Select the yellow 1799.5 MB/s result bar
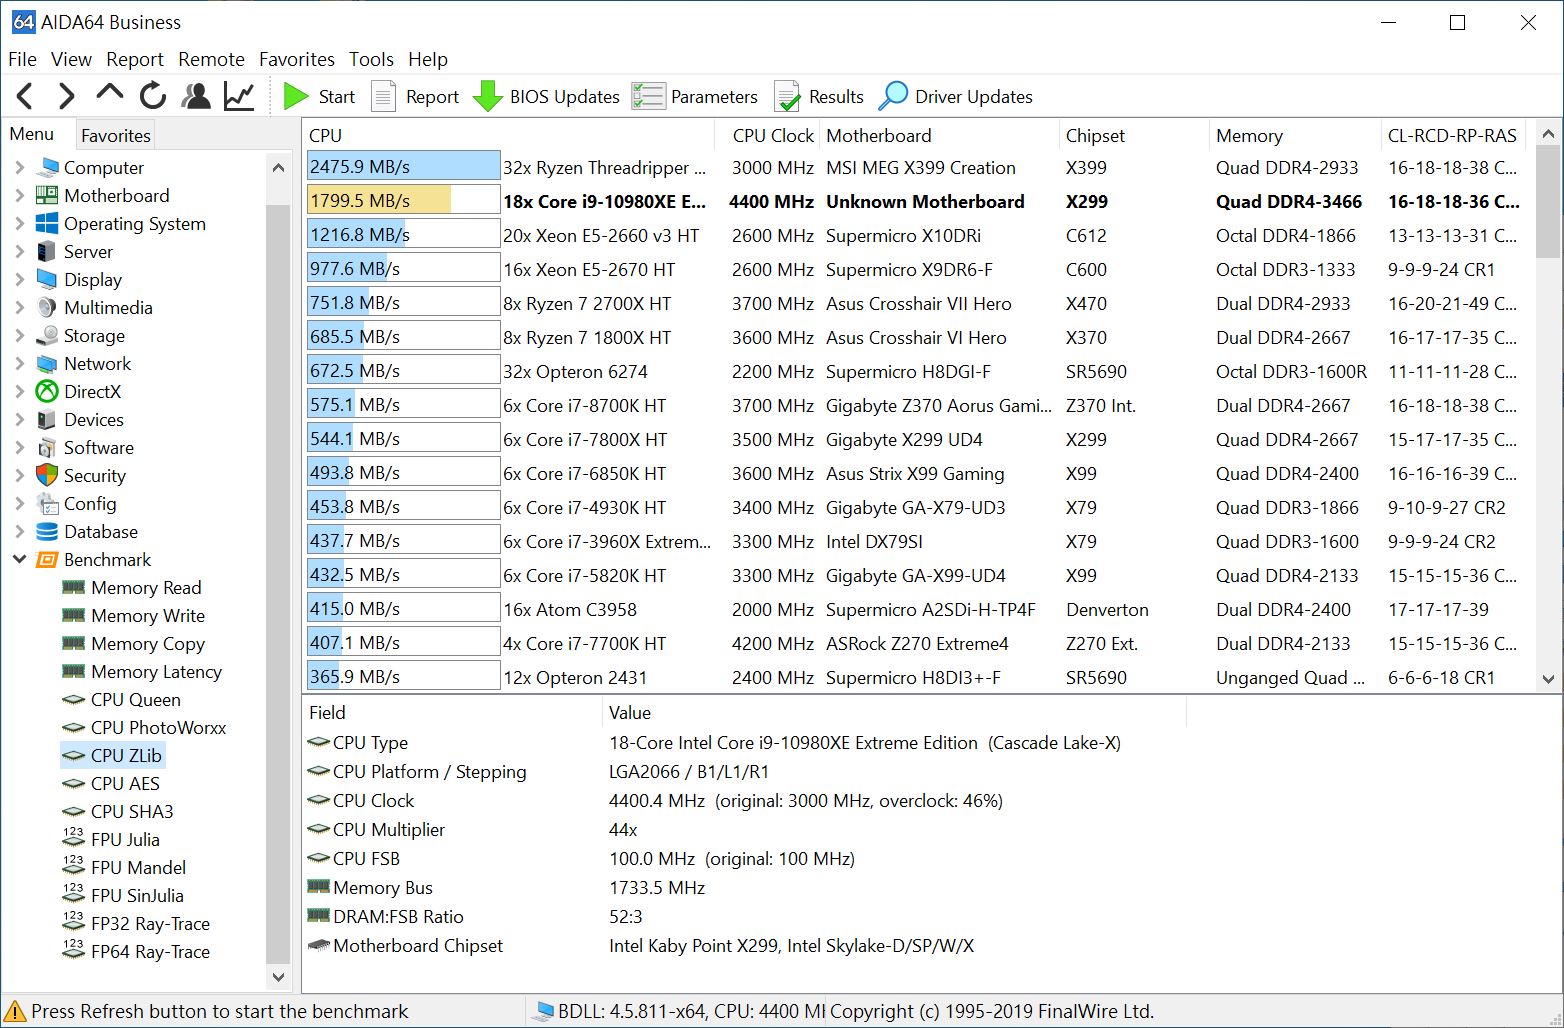This screenshot has height=1028, width=1564. click(403, 201)
